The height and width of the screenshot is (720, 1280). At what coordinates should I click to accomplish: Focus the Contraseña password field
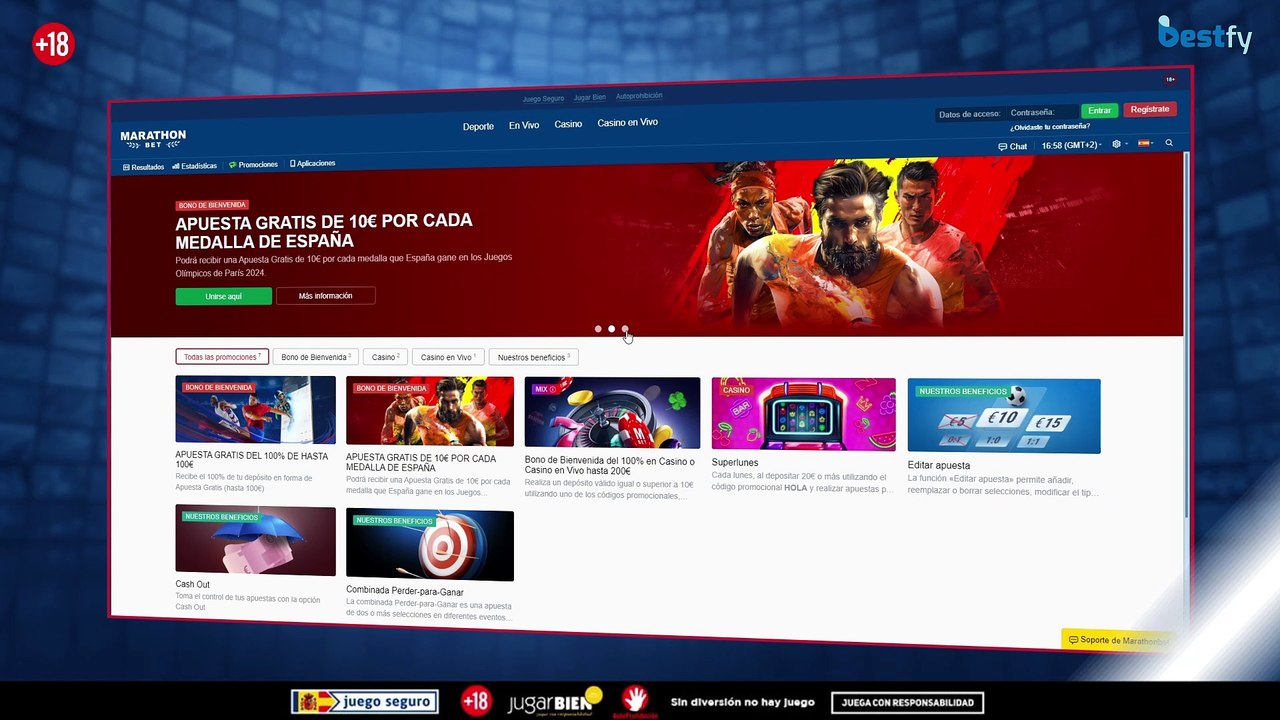point(1042,112)
